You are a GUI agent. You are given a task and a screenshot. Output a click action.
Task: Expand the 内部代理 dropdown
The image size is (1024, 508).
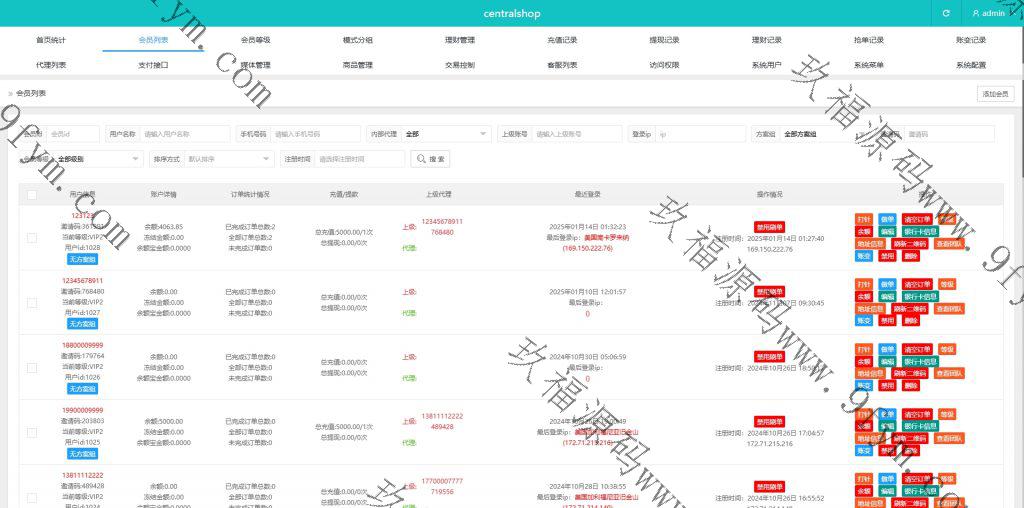[x=445, y=134]
